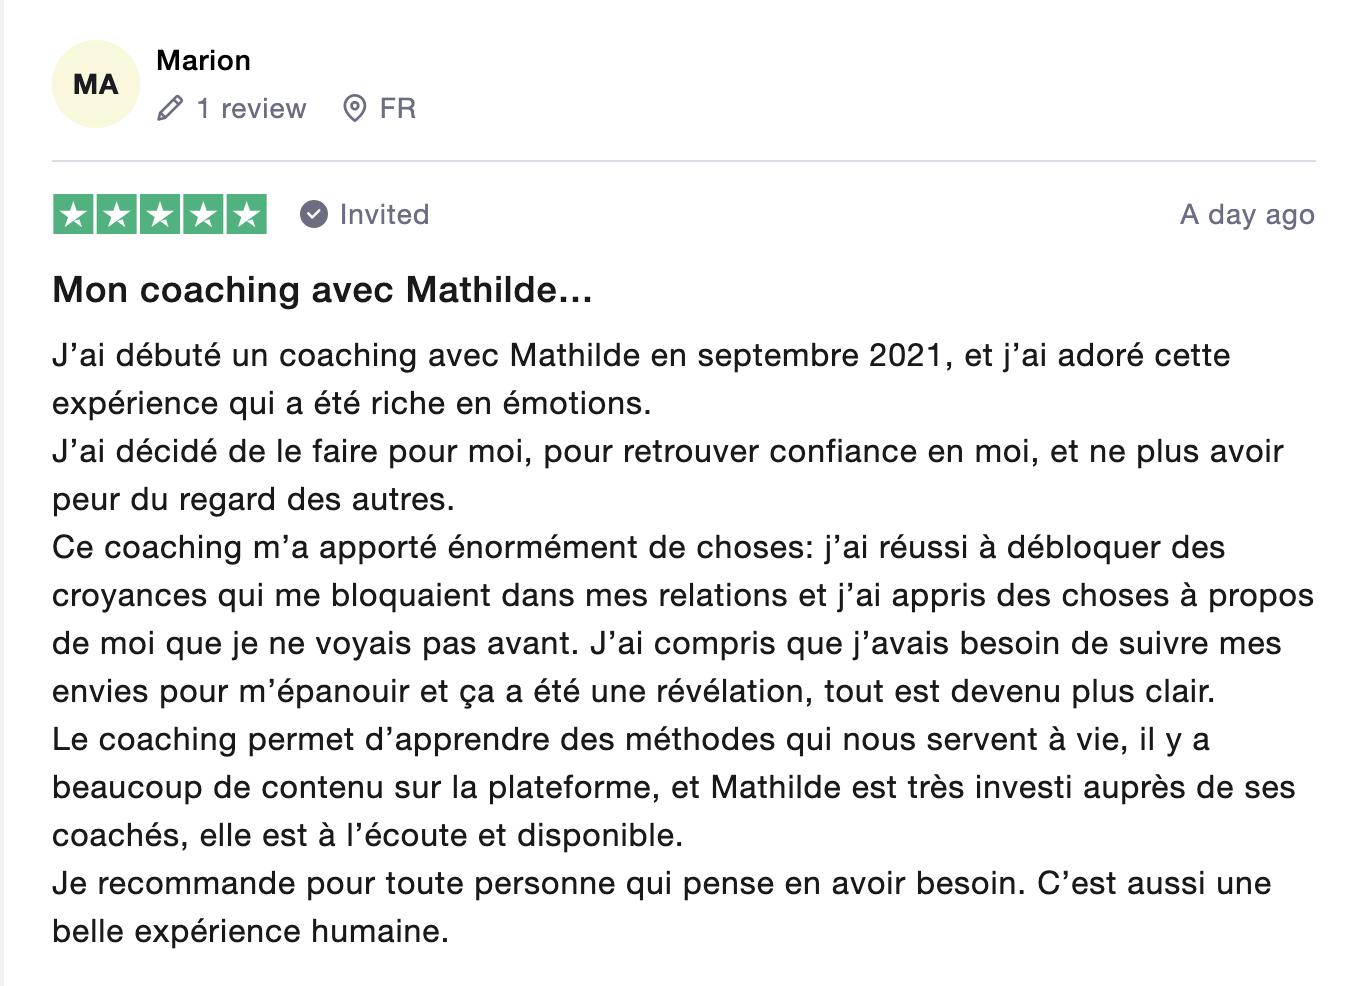1362x986 pixels.
Task: Open Marion's reviewer profile name
Action: [203, 60]
